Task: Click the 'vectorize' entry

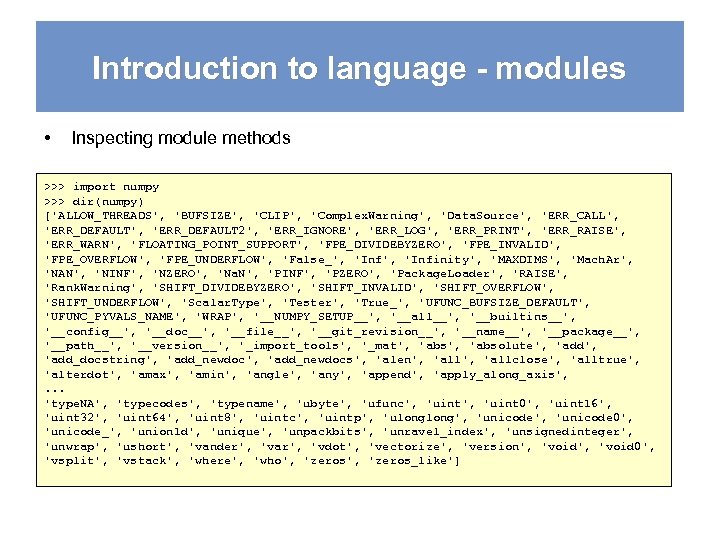Action: (x=407, y=447)
